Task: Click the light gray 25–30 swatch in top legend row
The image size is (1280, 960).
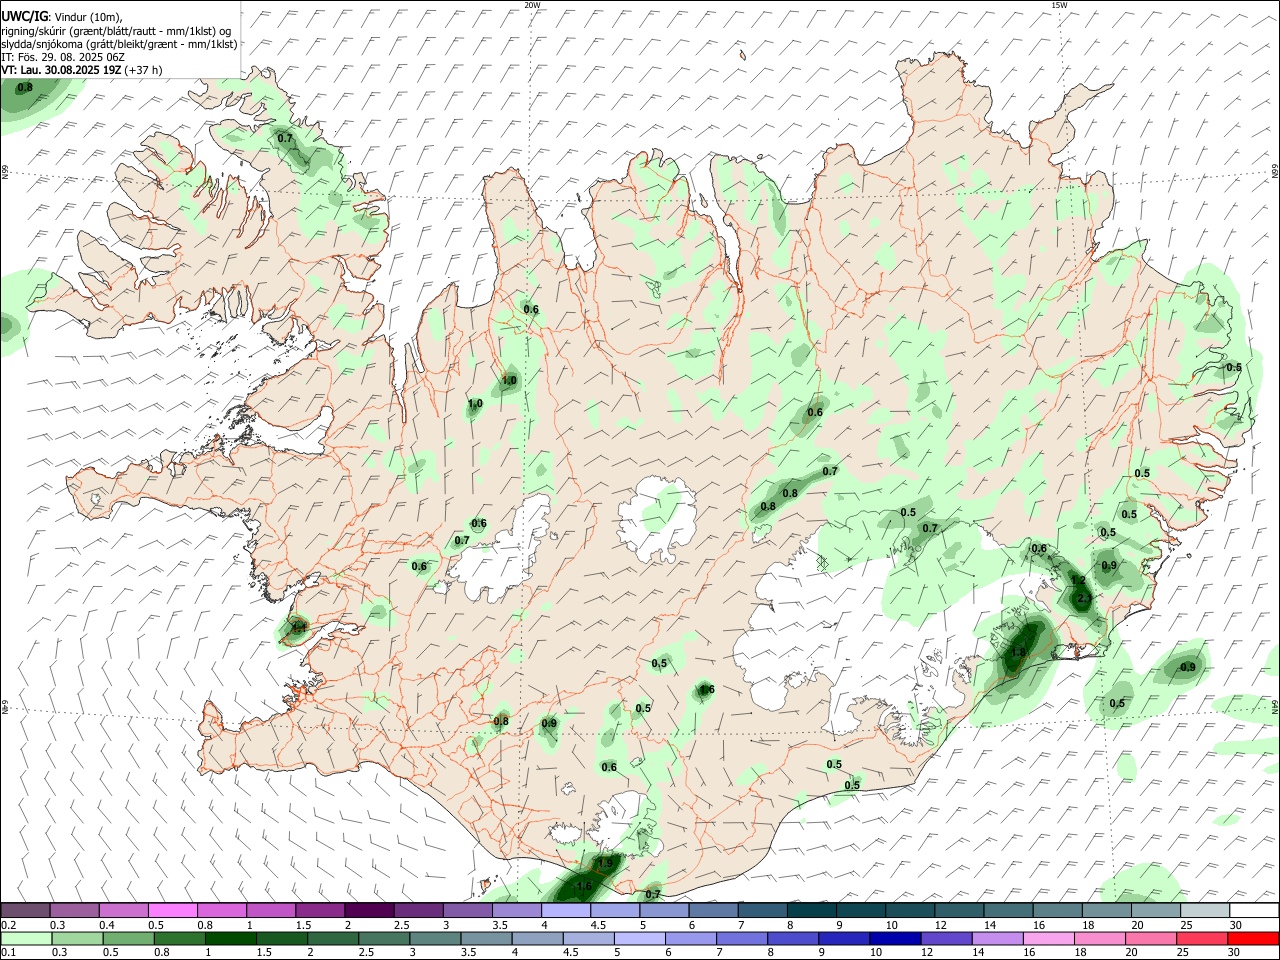Action: [1205, 910]
